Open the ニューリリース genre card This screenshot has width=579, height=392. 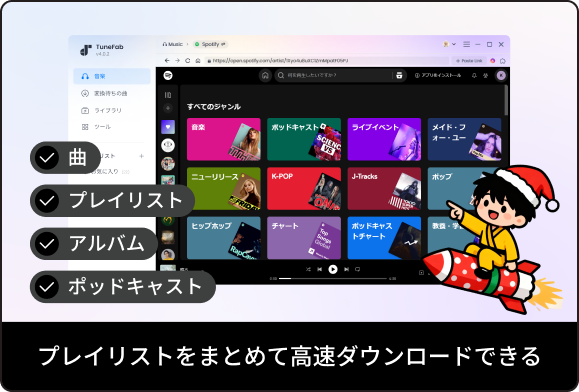(224, 189)
